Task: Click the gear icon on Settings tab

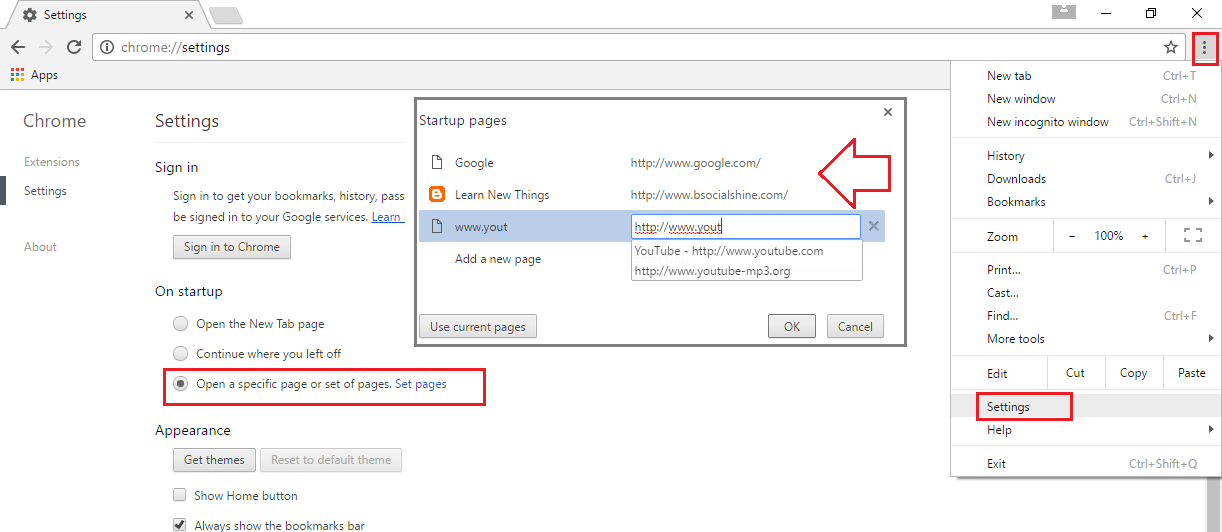Action: [x=29, y=15]
